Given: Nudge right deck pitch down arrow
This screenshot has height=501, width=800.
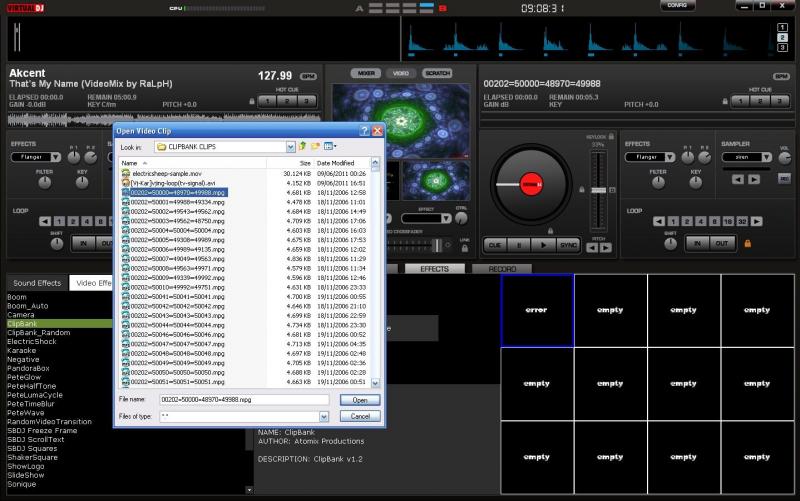Looking at the screenshot, I should coord(592,248).
